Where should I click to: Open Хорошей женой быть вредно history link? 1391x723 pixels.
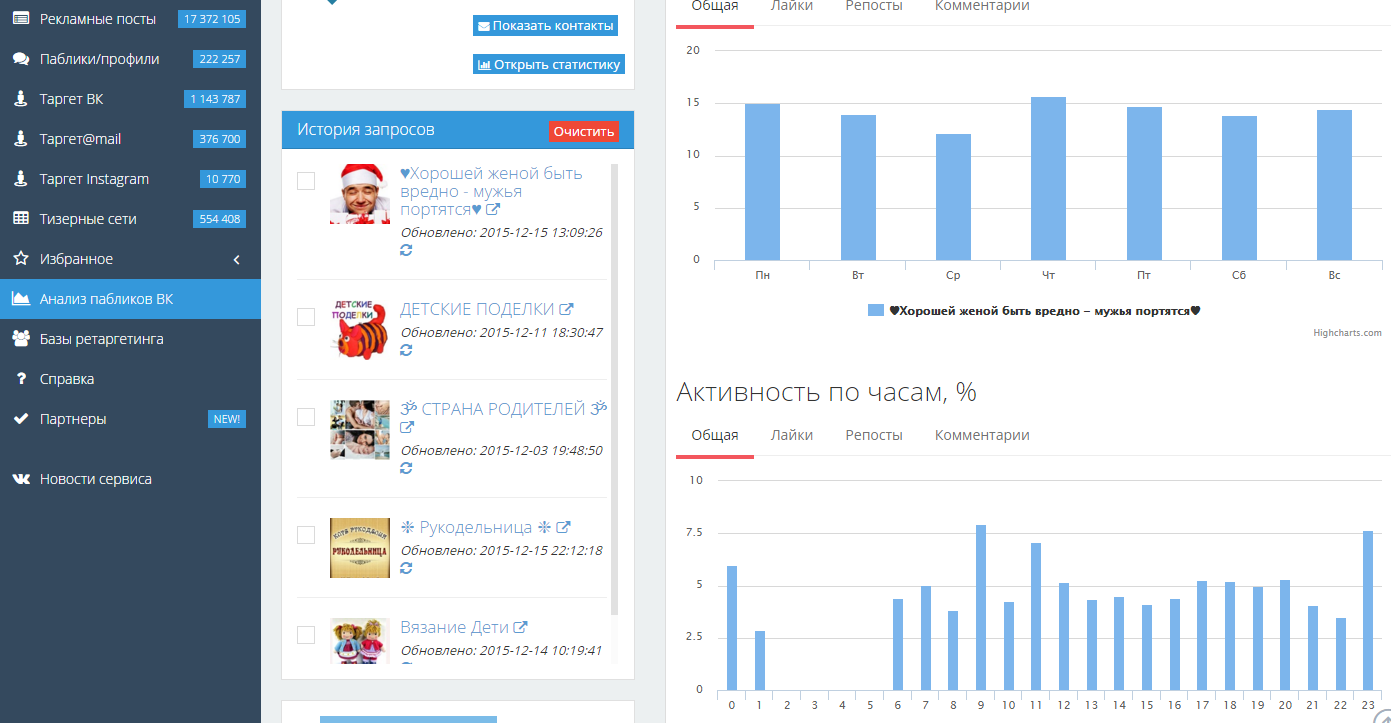(x=491, y=192)
